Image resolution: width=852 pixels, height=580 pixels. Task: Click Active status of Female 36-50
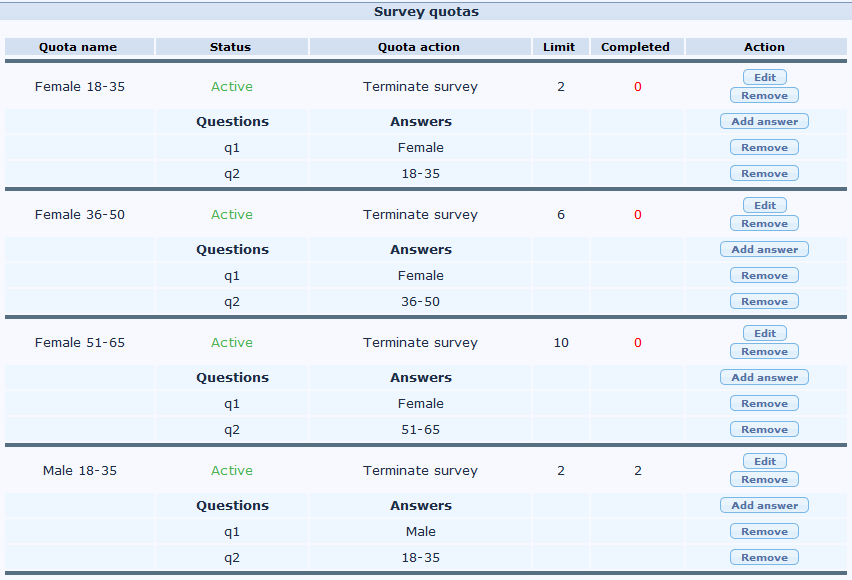click(232, 215)
